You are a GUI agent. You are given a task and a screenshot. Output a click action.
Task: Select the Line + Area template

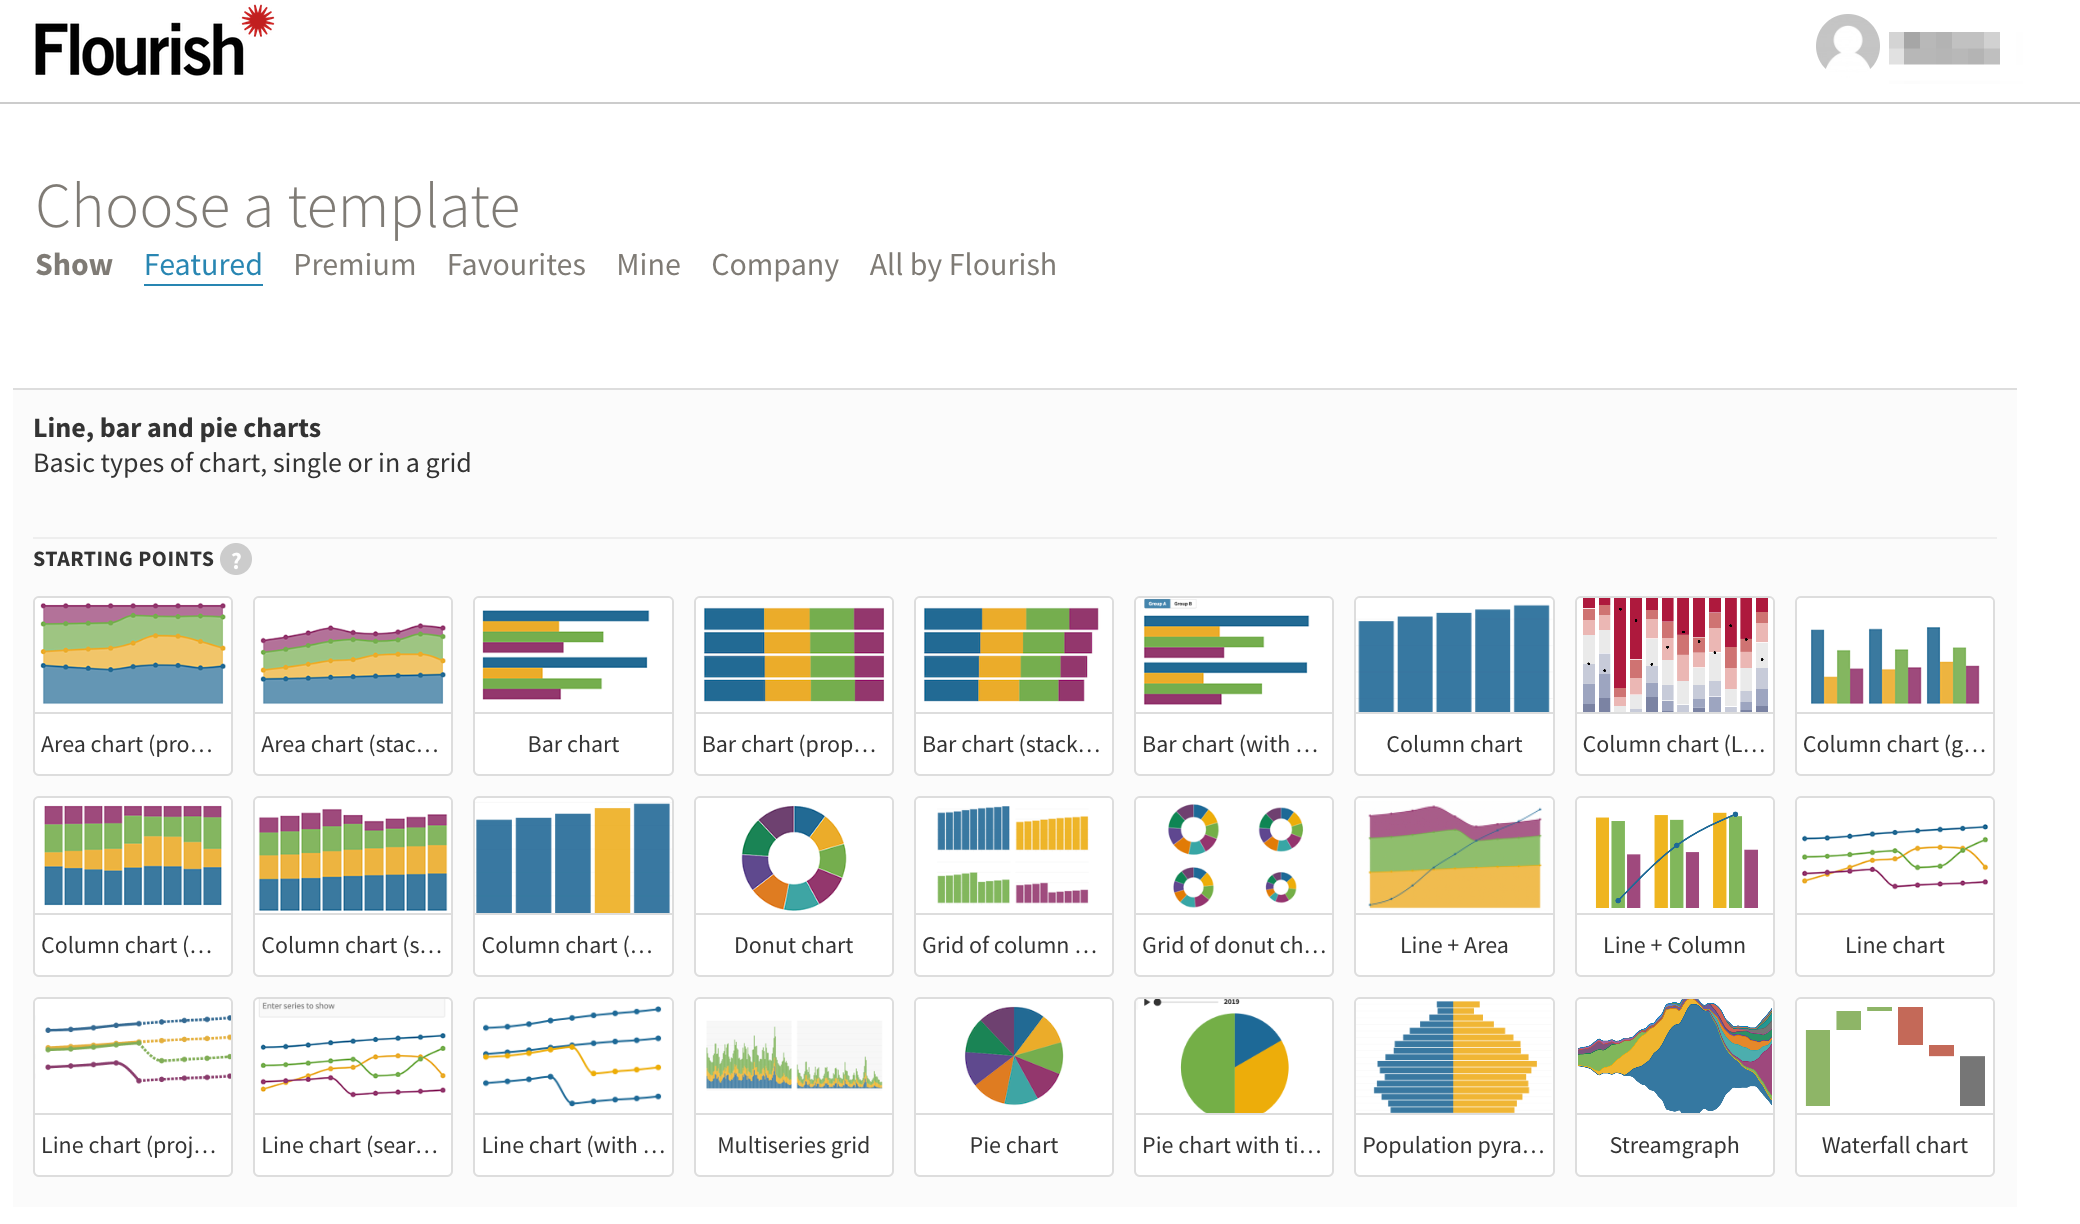click(x=1454, y=886)
